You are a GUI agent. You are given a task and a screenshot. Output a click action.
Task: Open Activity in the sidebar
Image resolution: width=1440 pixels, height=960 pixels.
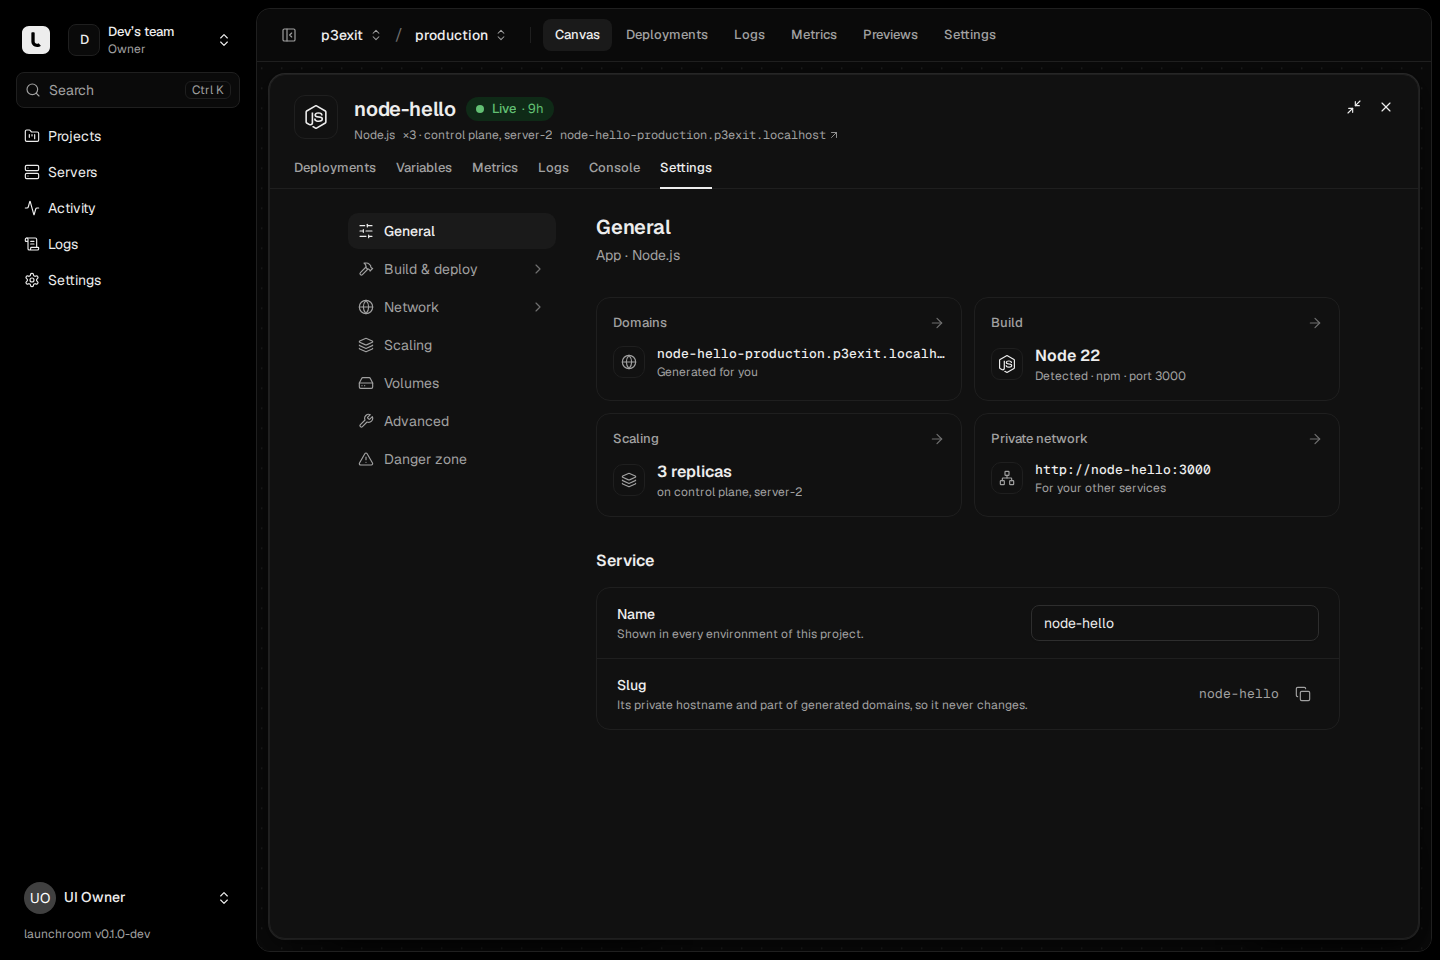coord(128,208)
